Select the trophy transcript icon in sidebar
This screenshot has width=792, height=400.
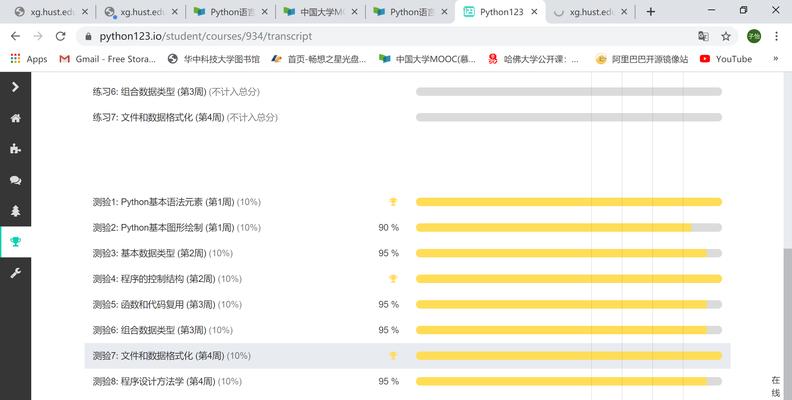tap(15, 242)
